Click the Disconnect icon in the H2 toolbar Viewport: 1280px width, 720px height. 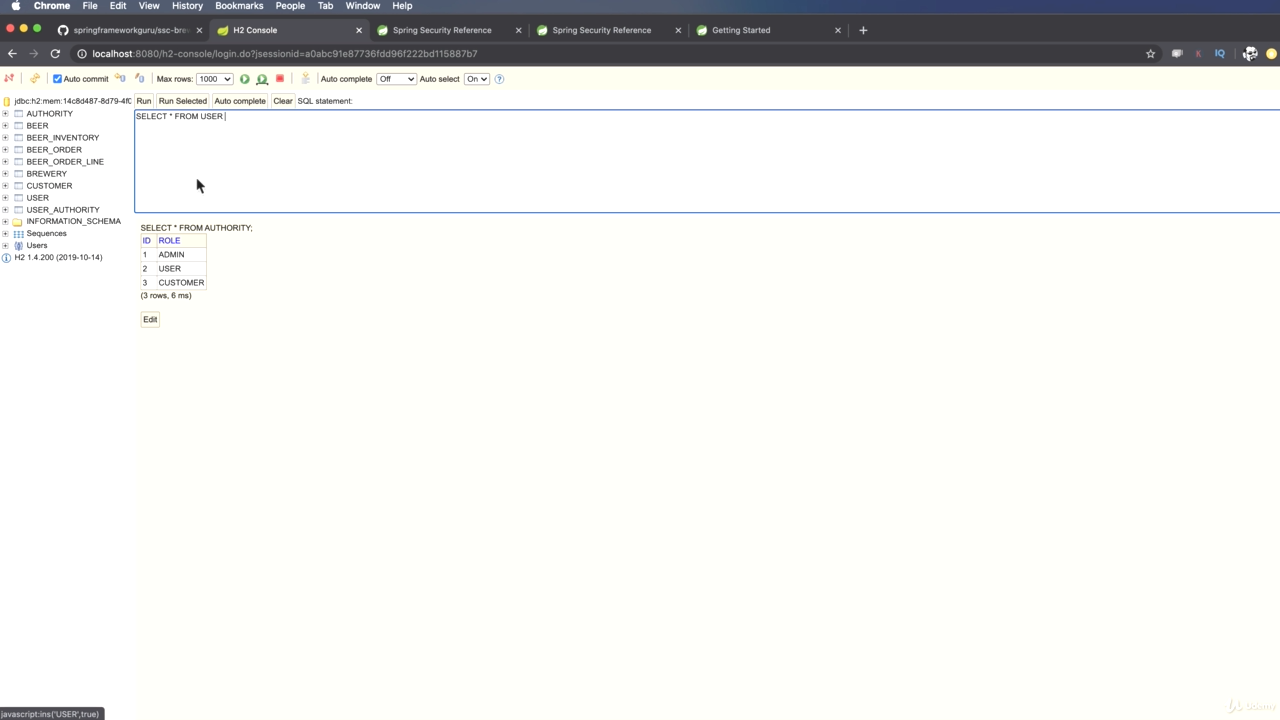pos(10,78)
